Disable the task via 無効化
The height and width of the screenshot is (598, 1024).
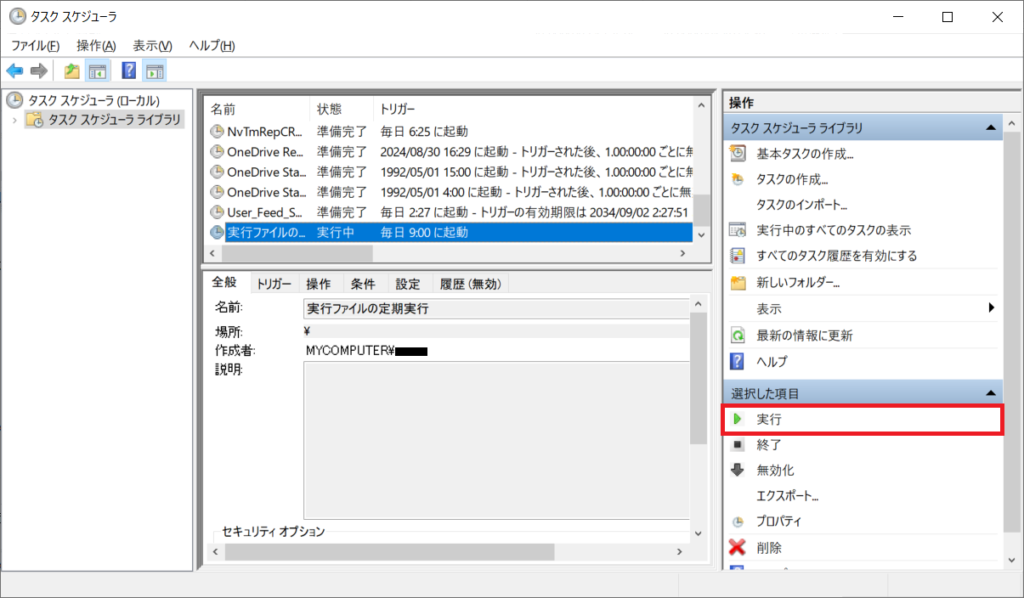tap(775, 470)
